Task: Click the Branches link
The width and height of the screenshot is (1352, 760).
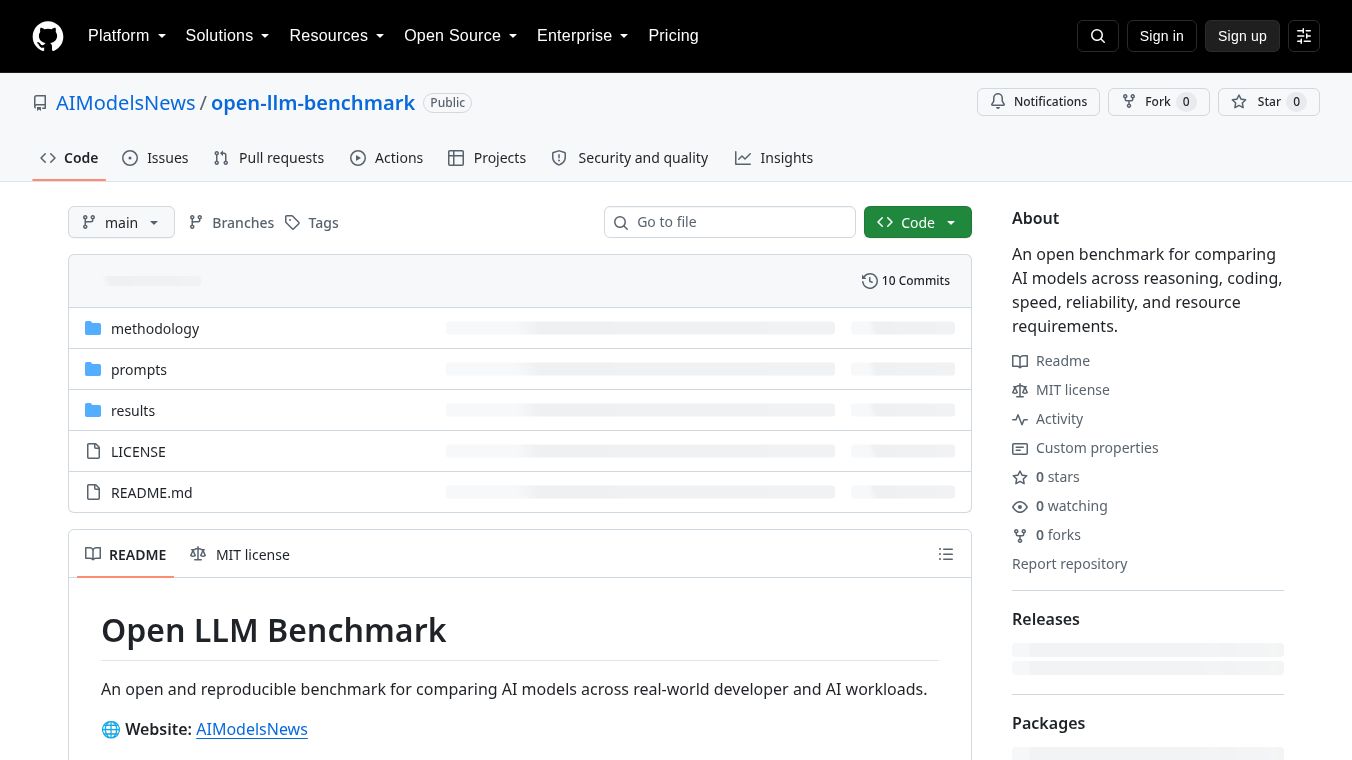Action: (x=231, y=222)
